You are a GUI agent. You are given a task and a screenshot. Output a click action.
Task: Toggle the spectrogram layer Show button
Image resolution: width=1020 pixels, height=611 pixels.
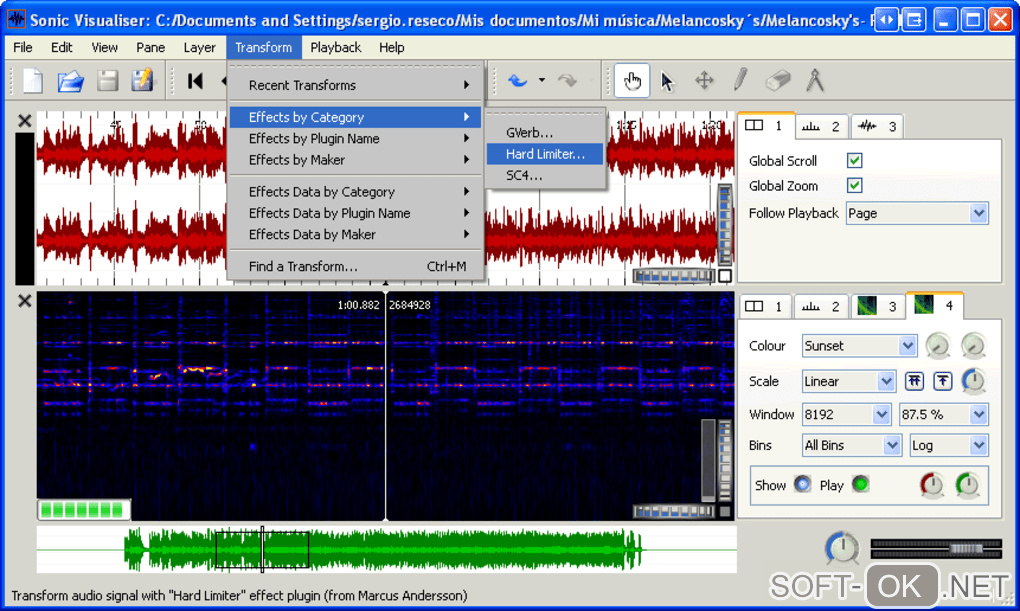tap(802, 485)
